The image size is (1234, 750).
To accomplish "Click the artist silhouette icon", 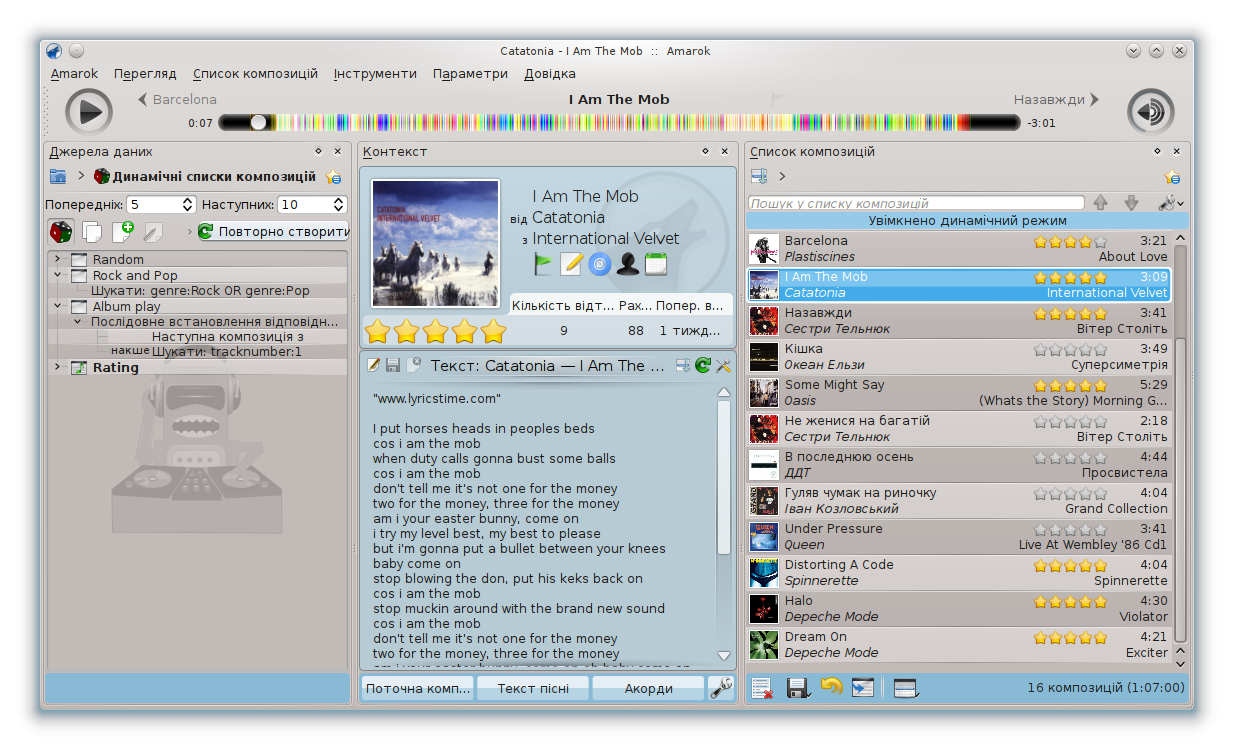I will pyautogui.click(x=627, y=264).
